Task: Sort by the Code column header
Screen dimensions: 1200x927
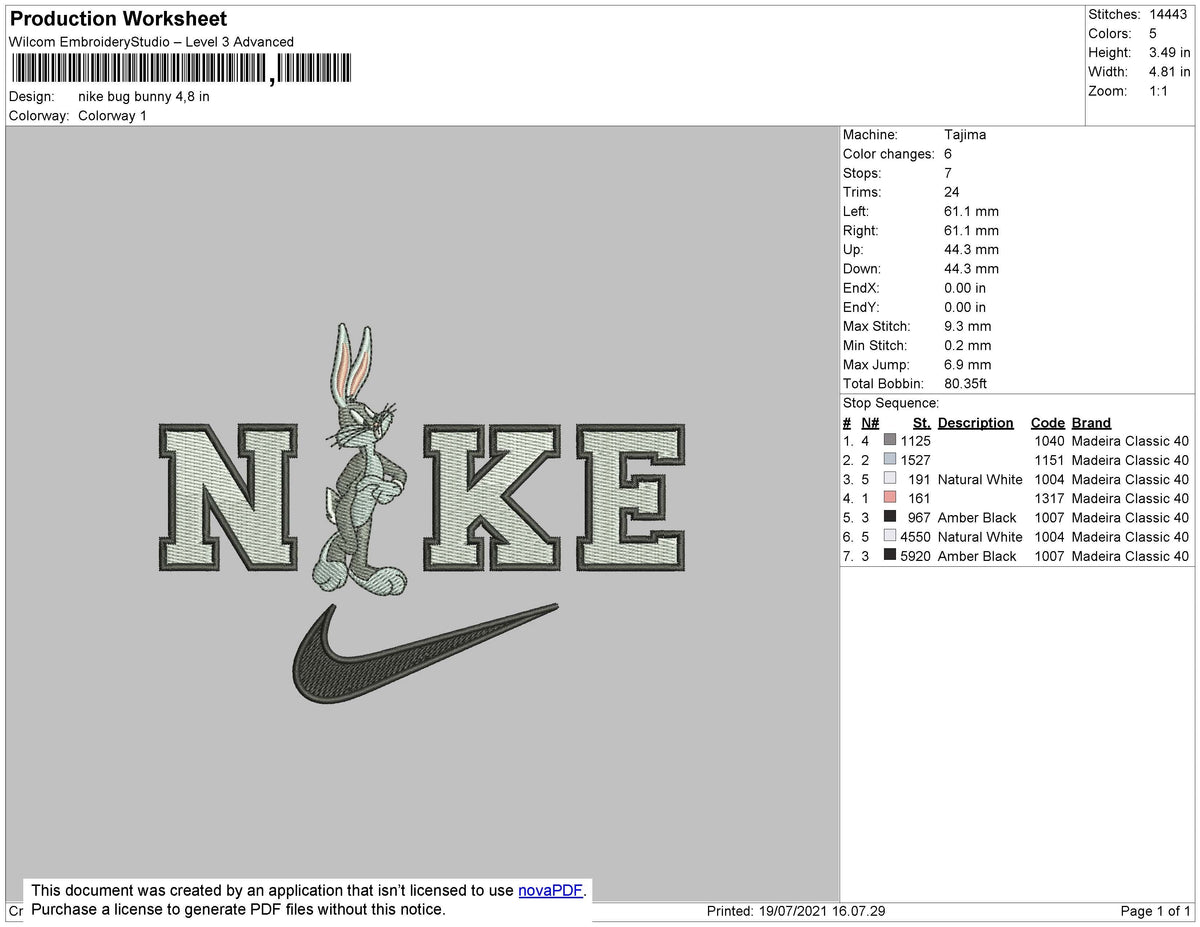Action: coord(1047,422)
